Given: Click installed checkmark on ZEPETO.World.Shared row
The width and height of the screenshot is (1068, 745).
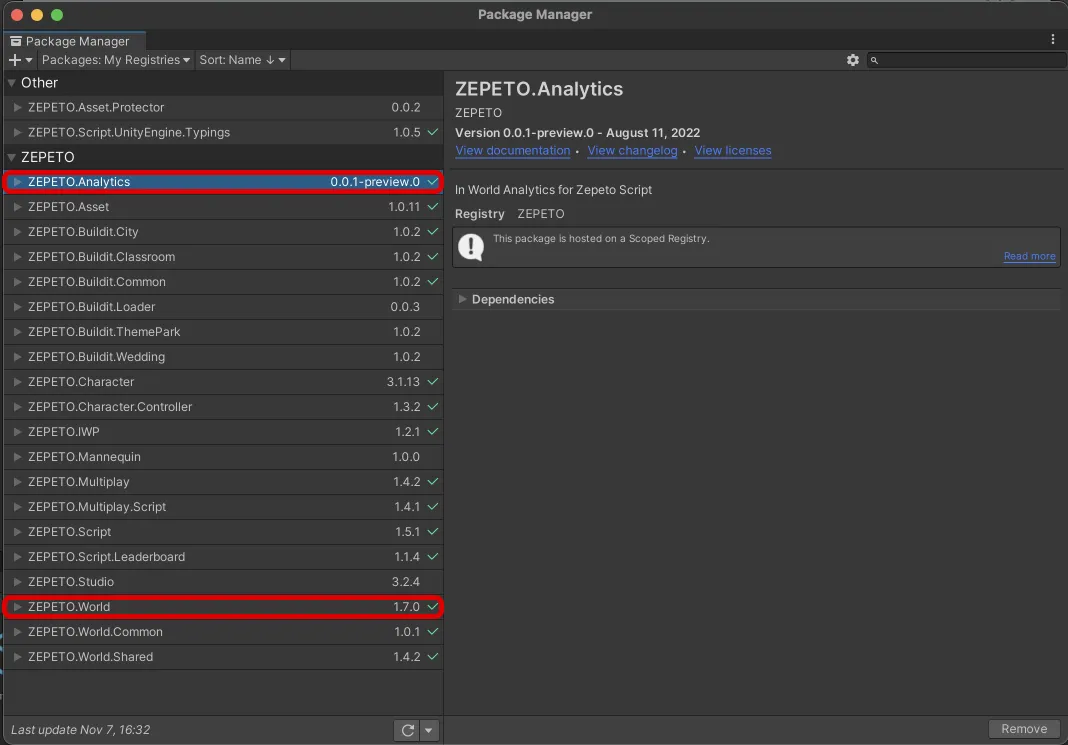Looking at the screenshot, I should pos(433,656).
